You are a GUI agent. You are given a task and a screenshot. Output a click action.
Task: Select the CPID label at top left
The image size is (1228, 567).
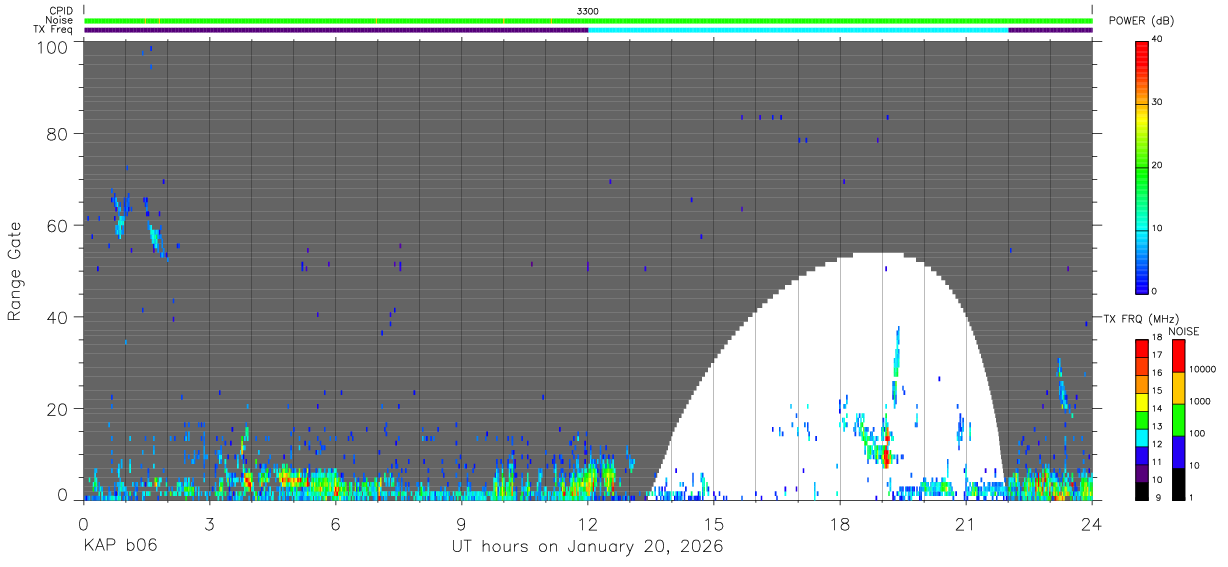[61, 11]
